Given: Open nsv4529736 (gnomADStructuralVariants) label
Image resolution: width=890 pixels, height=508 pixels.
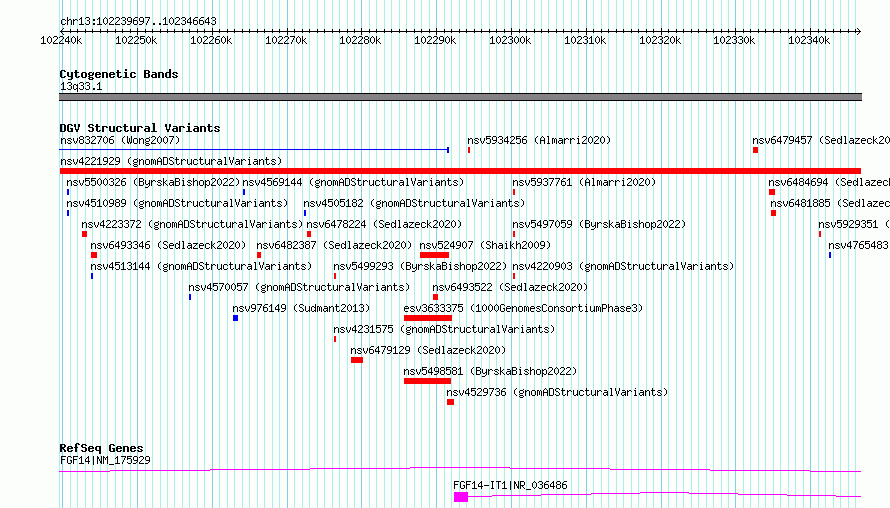Looking at the screenshot, I should [x=557, y=392].
